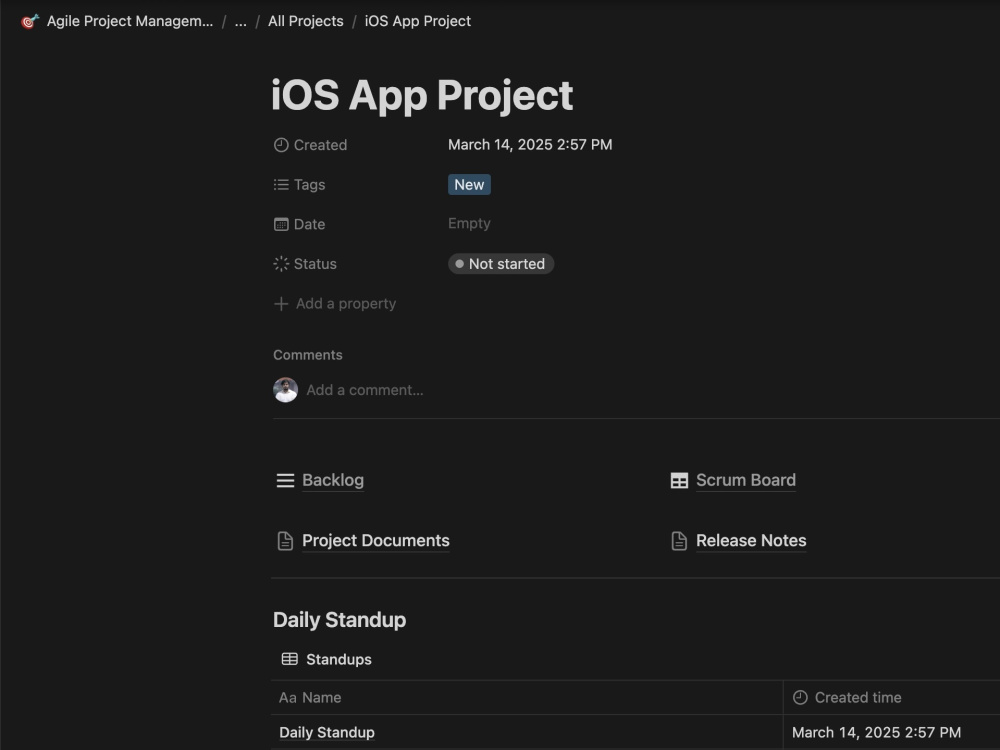Open the Backlog link

pos(333,480)
